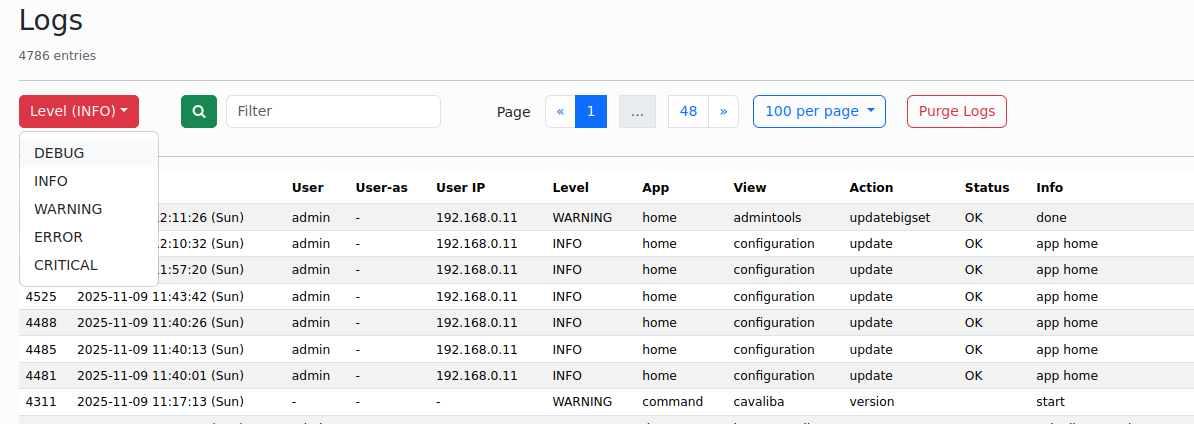
Task: Click the pagination ellipsis item
Action: click(x=637, y=112)
